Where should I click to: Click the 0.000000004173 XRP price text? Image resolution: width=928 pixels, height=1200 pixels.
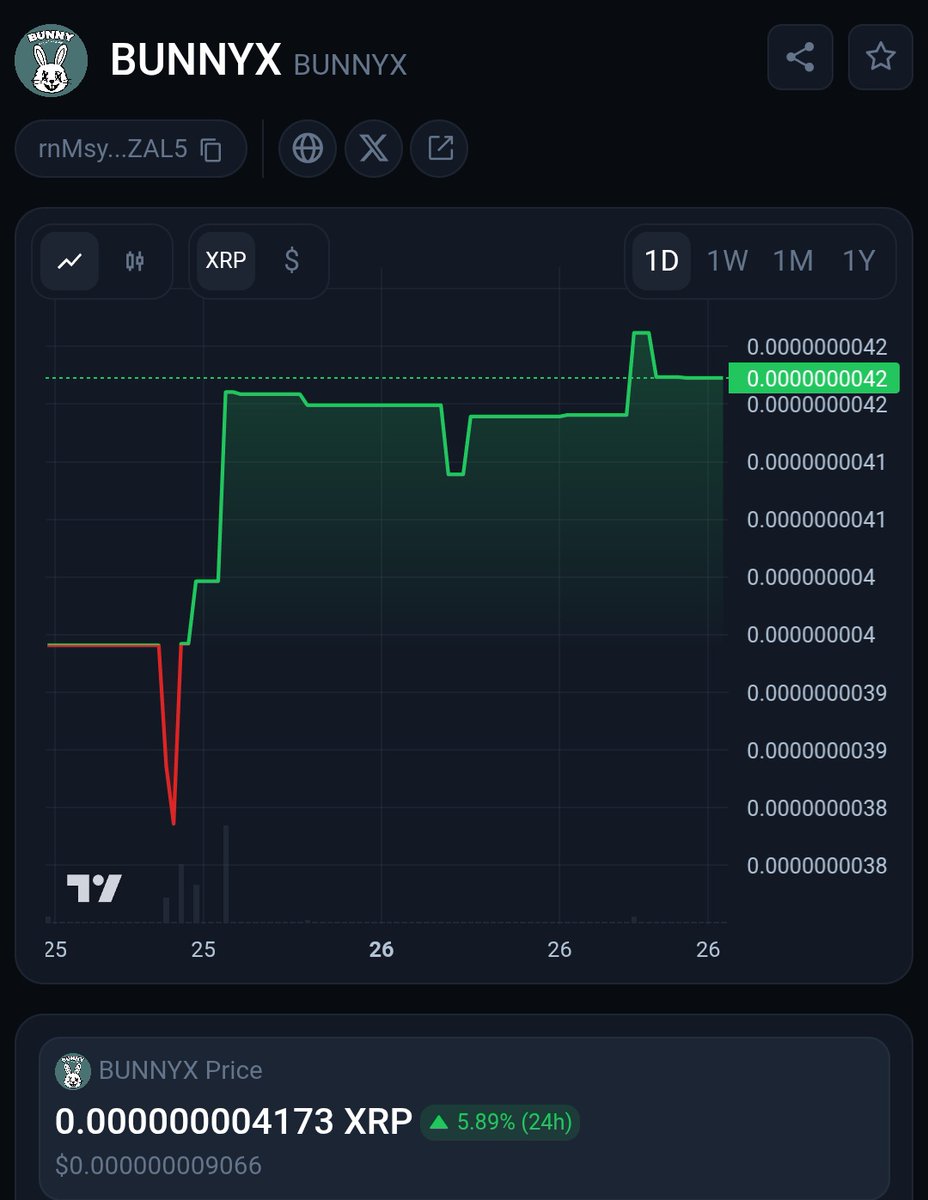pos(232,1122)
